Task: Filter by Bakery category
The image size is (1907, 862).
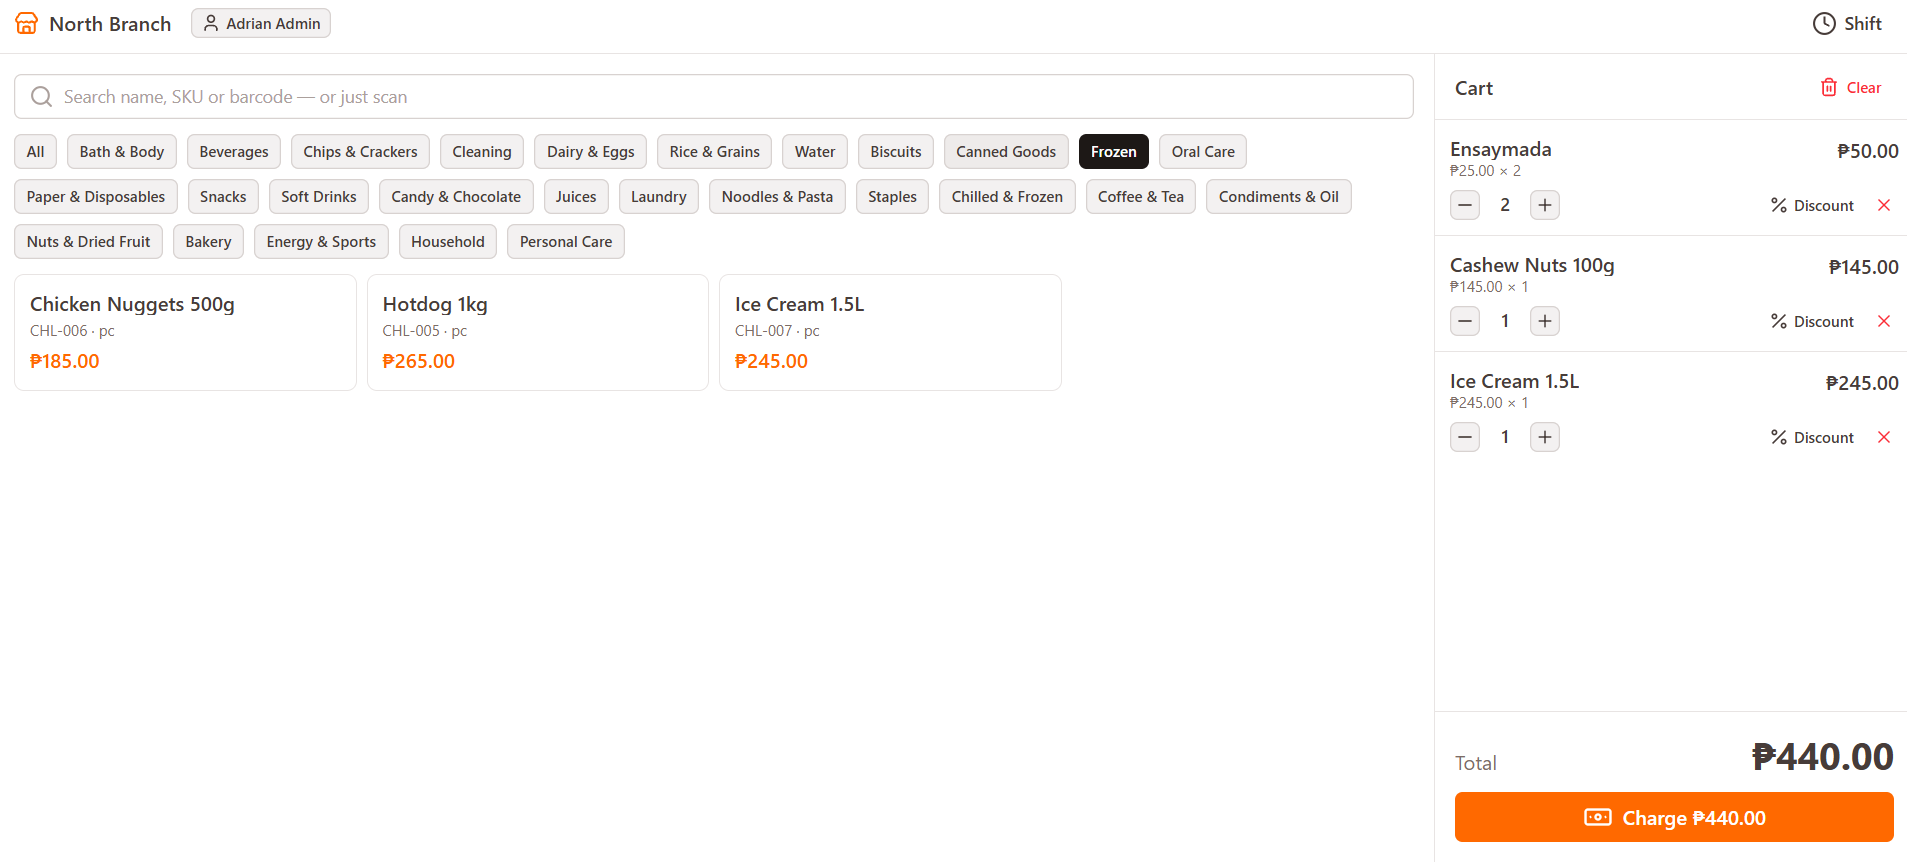Action: click(208, 241)
